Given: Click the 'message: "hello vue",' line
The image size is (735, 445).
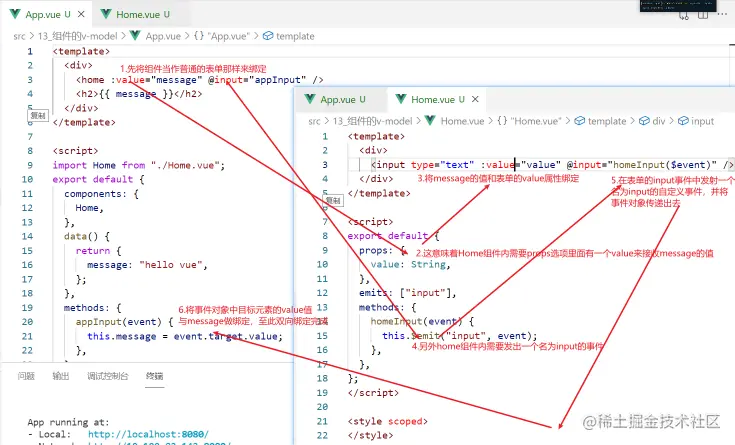Looking at the screenshot, I should pos(147,265).
